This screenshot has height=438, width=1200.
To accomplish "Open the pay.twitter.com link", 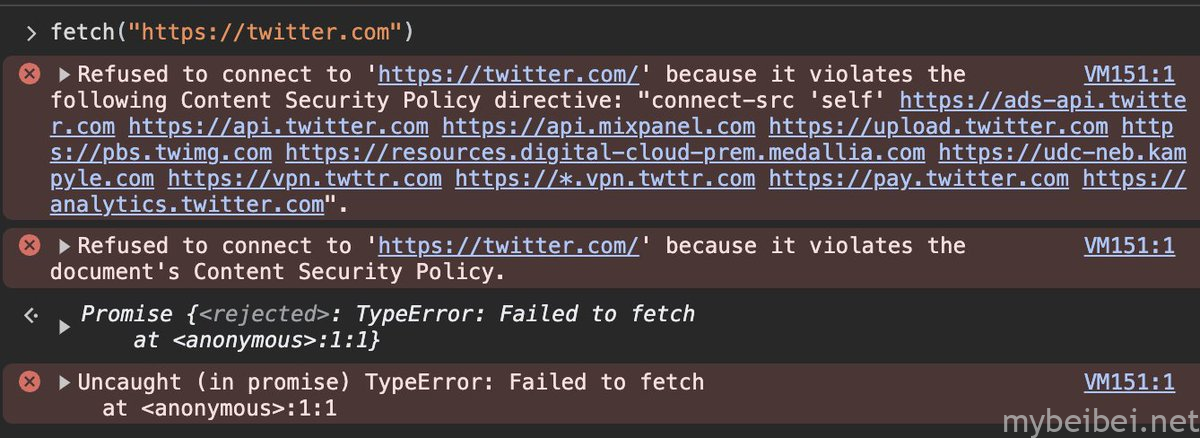I will pyautogui.click(x=919, y=179).
